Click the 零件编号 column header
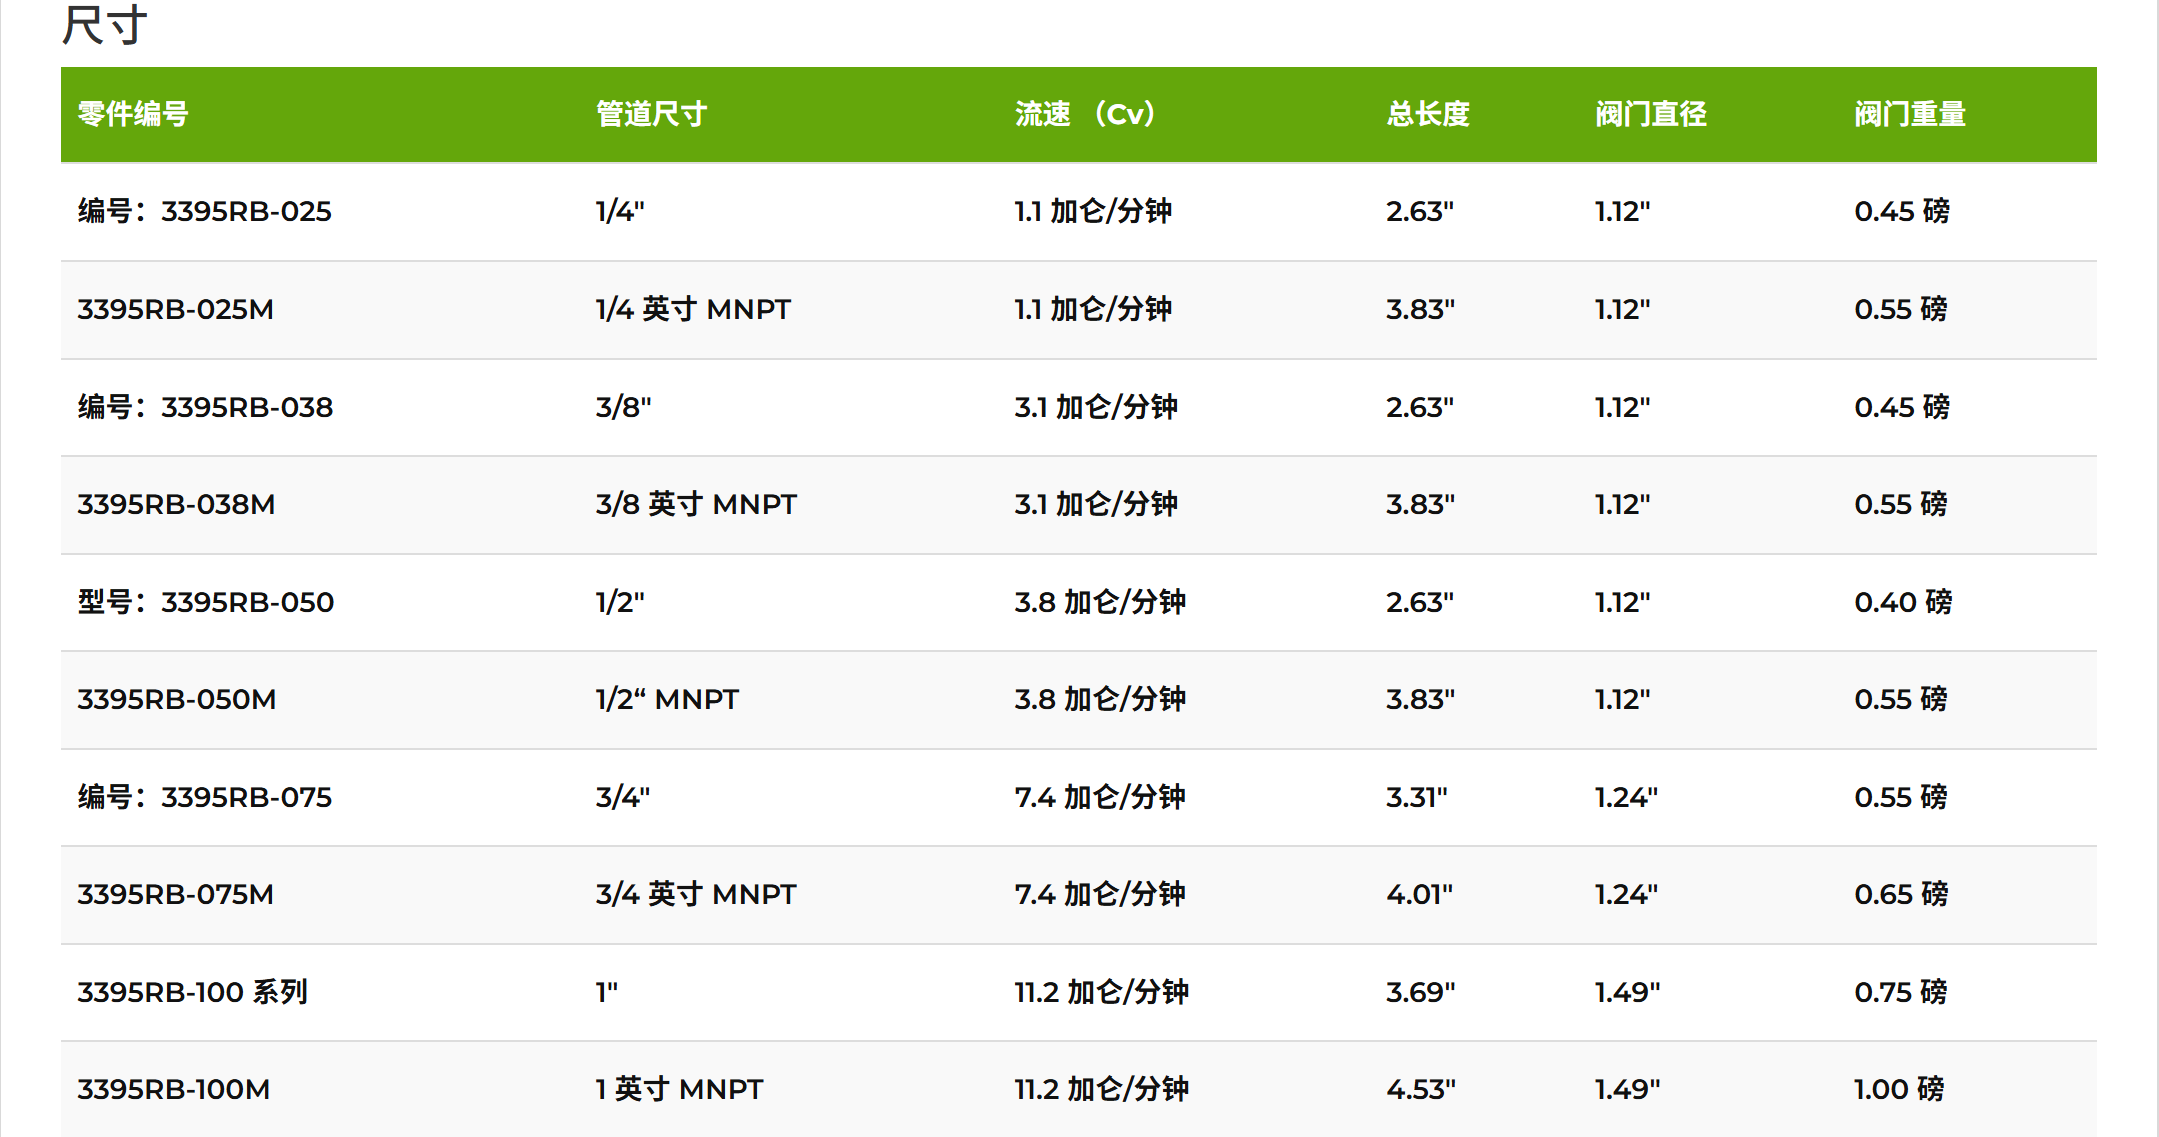The image size is (2159, 1137). click(x=133, y=114)
